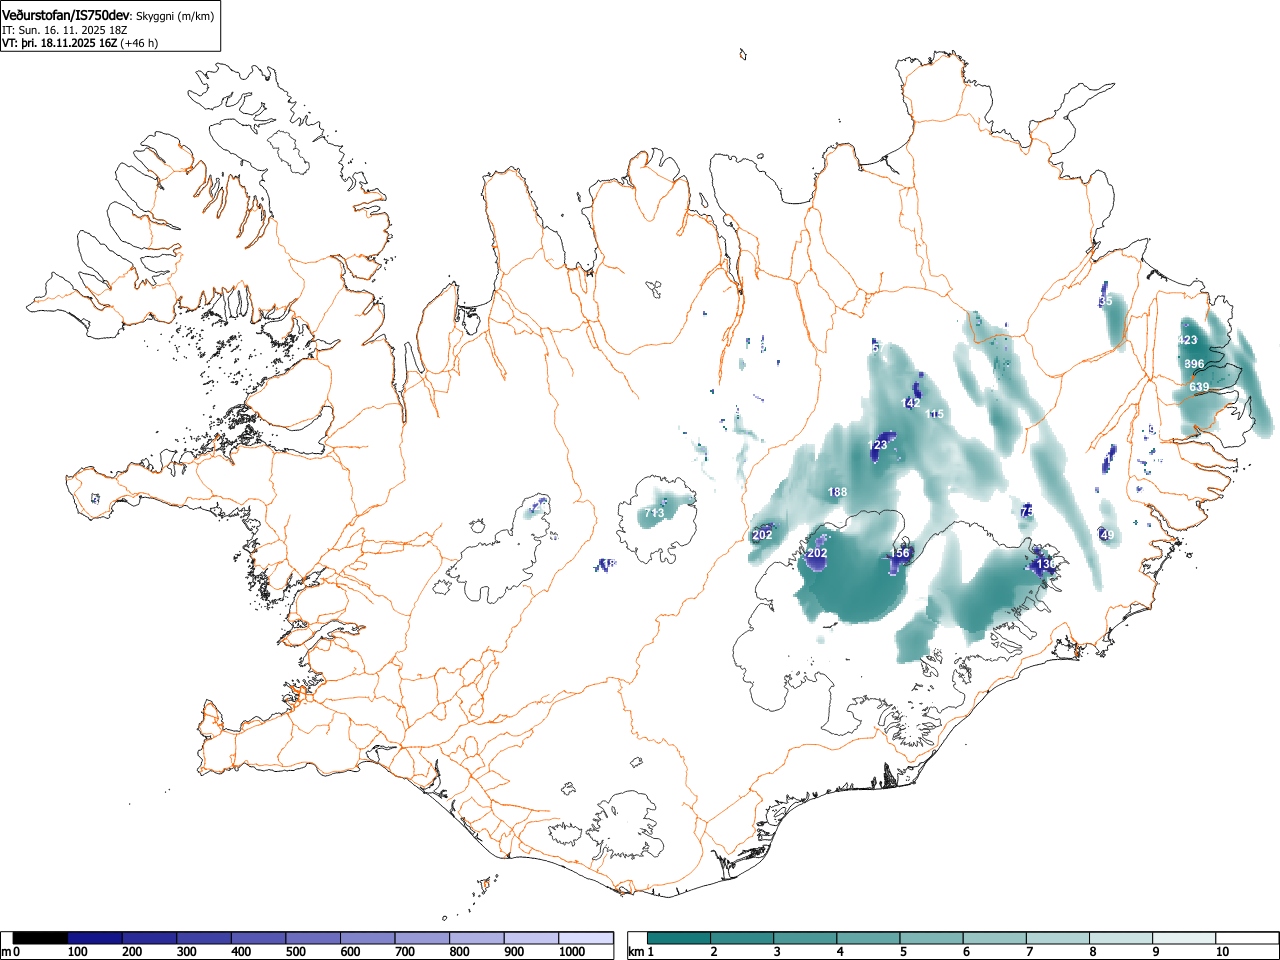Click the 5–6 km legend swatch
The height and width of the screenshot is (960, 1280).
931,938
